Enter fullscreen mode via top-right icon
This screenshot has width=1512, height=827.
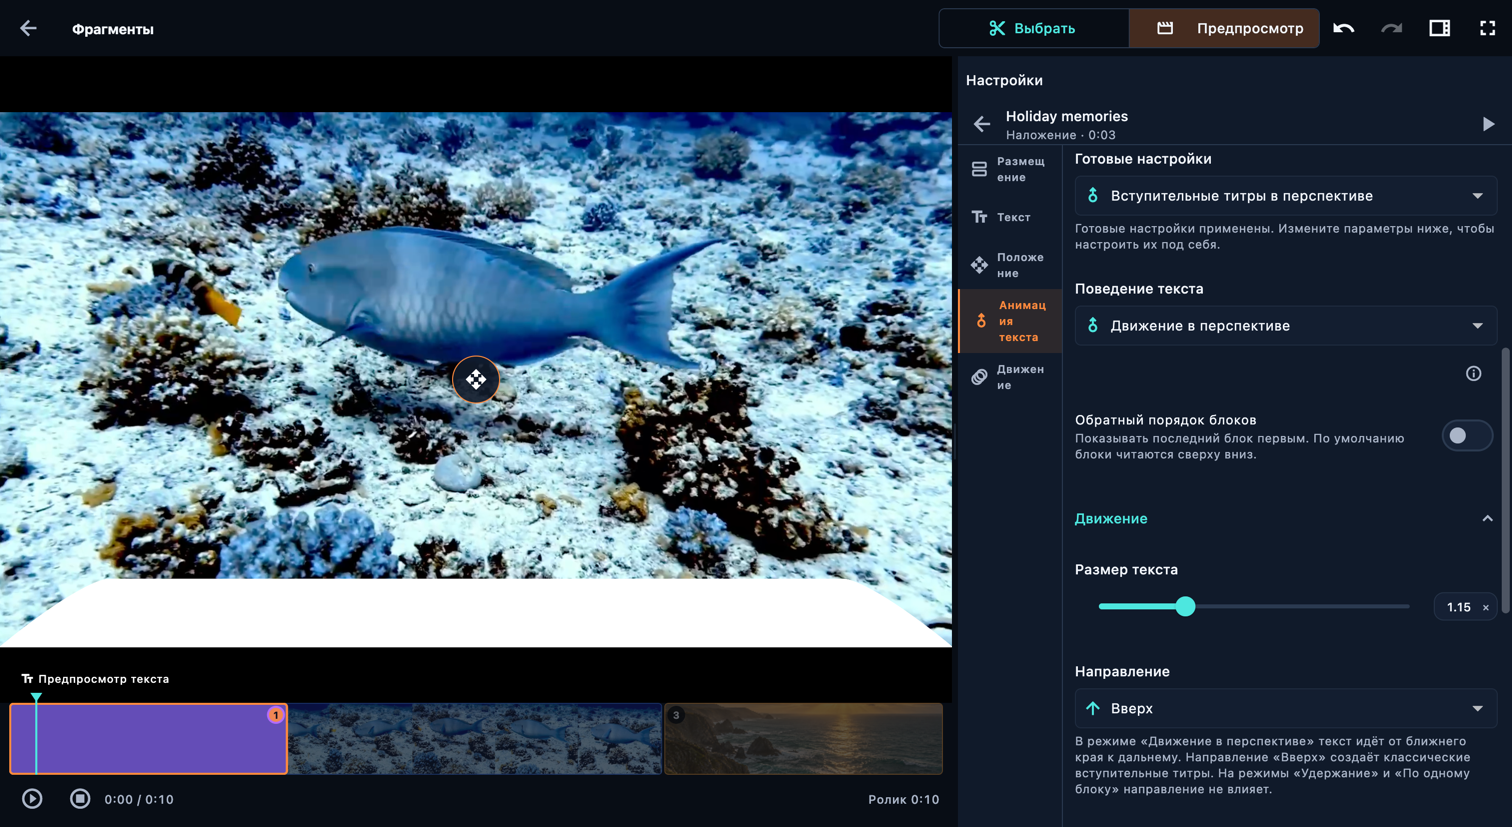pos(1487,28)
